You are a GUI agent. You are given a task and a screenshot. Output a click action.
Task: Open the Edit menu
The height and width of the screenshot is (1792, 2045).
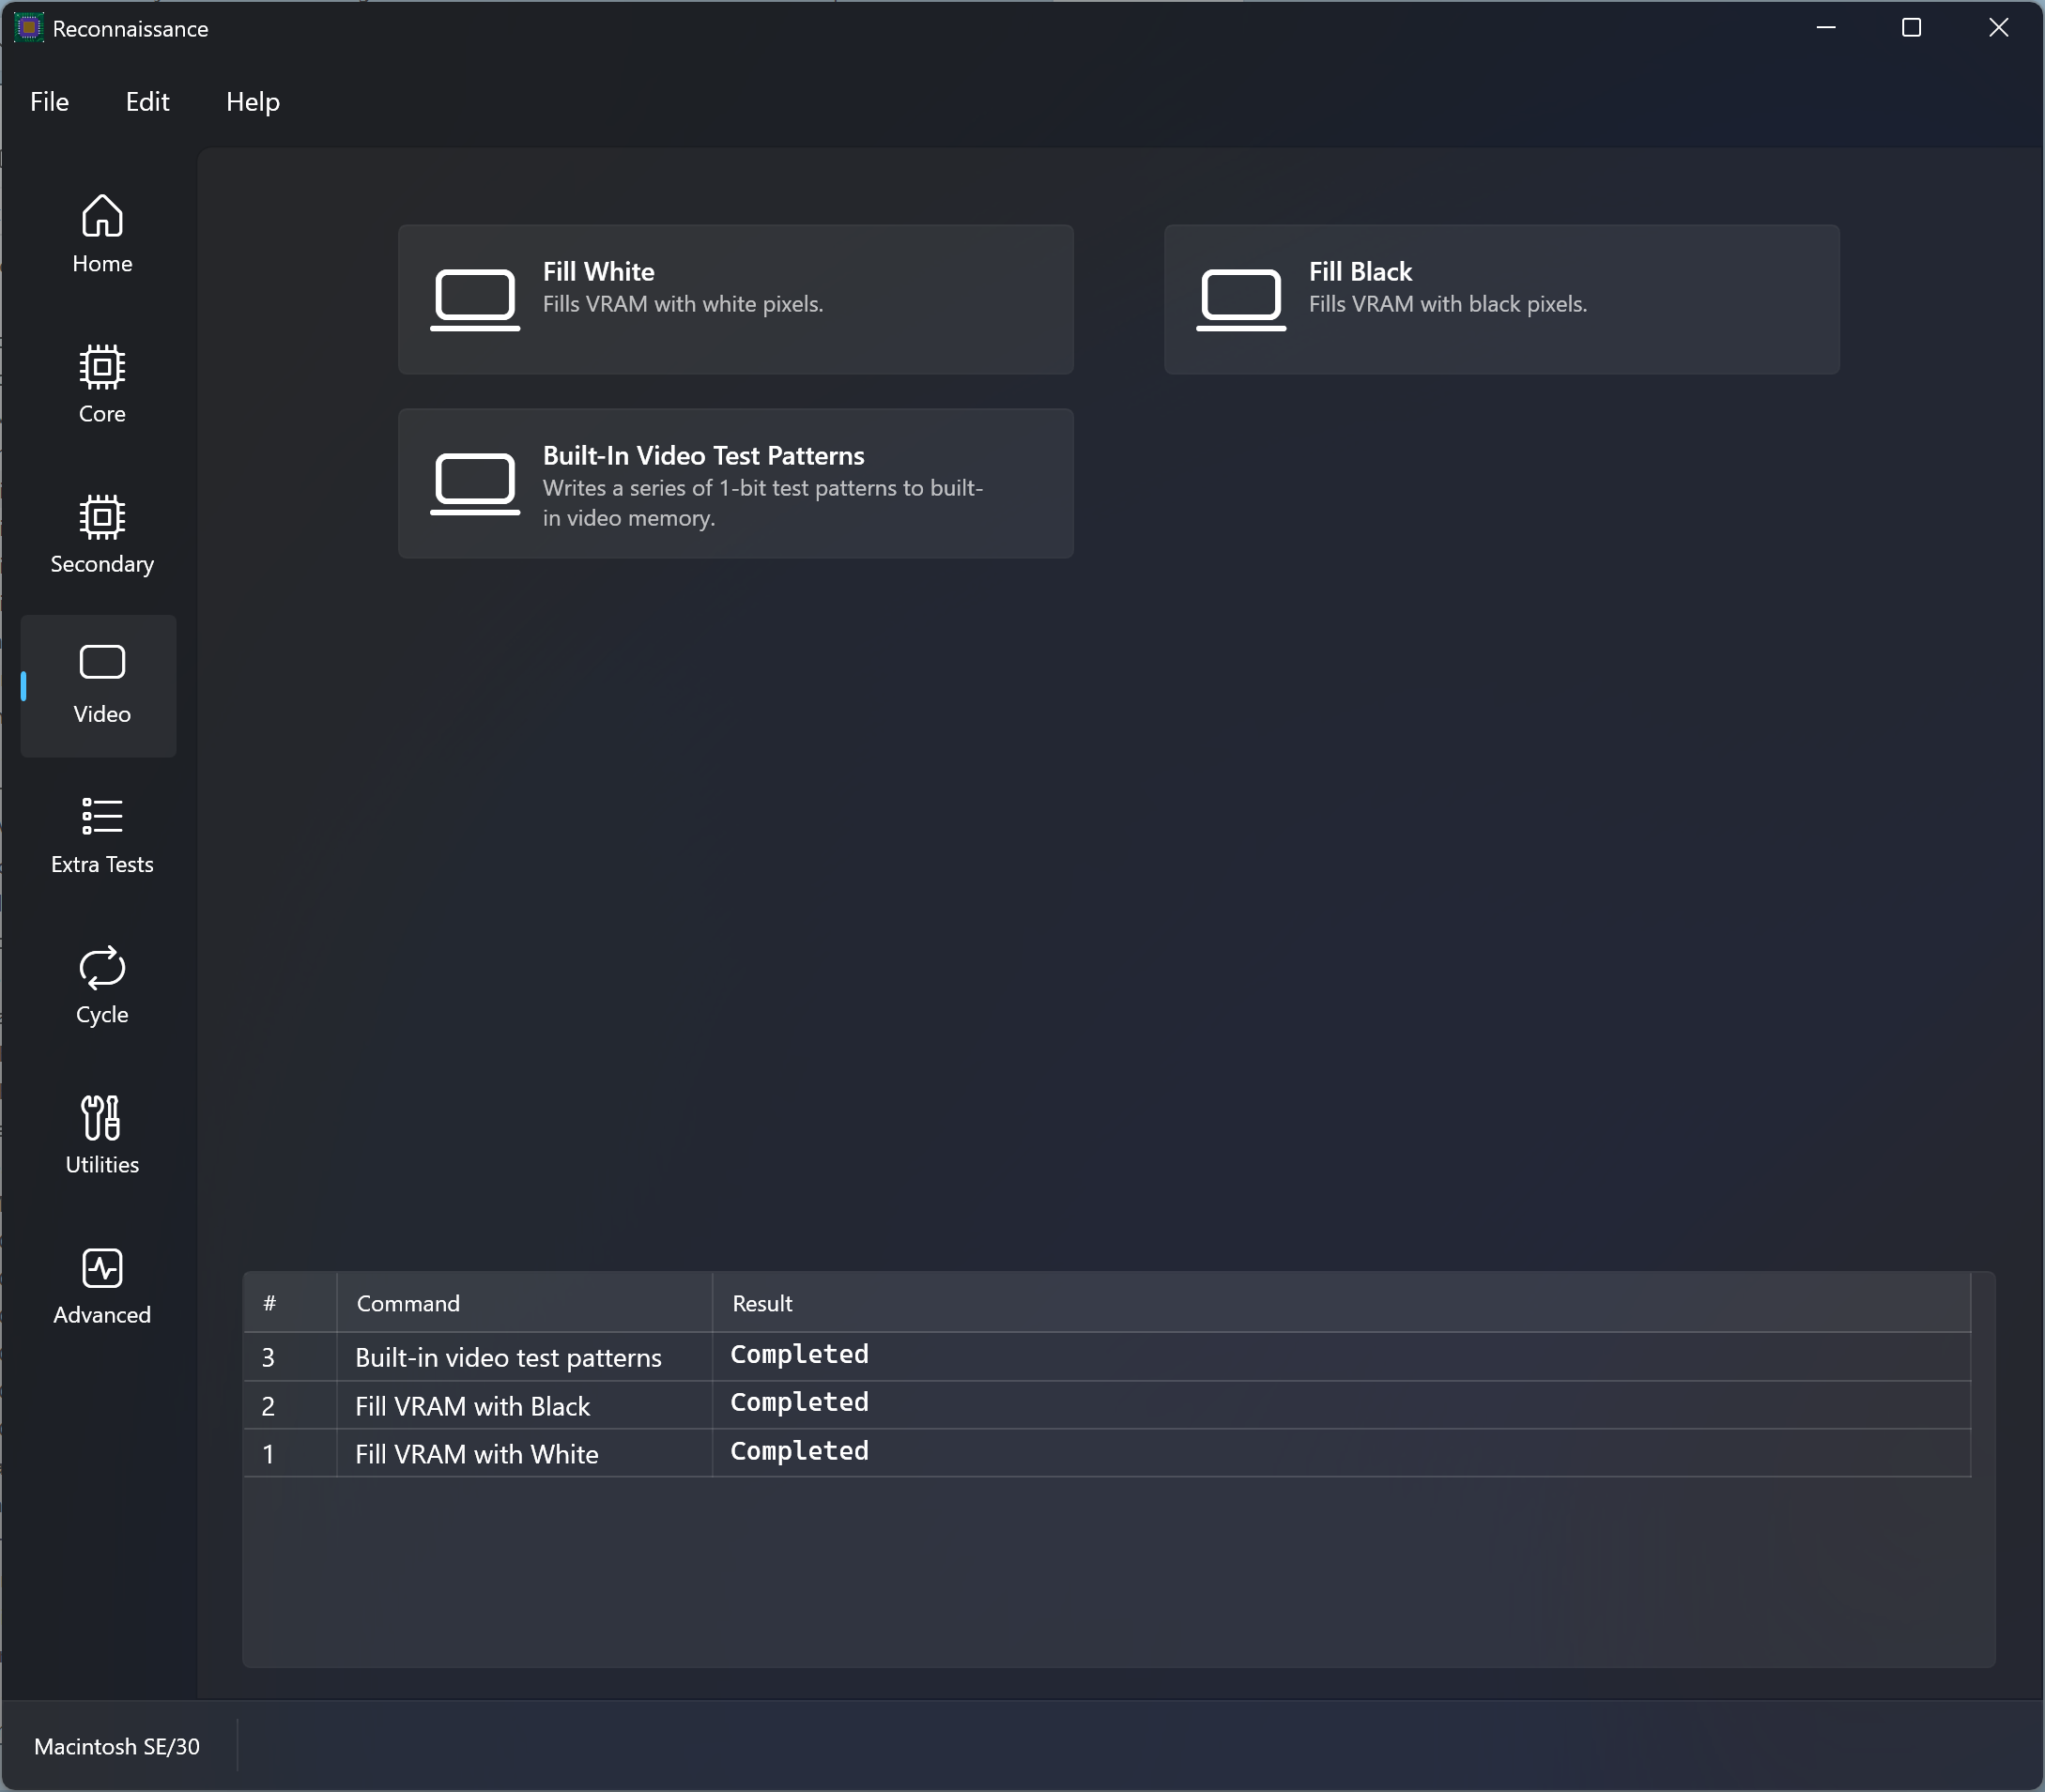(147, 102)
